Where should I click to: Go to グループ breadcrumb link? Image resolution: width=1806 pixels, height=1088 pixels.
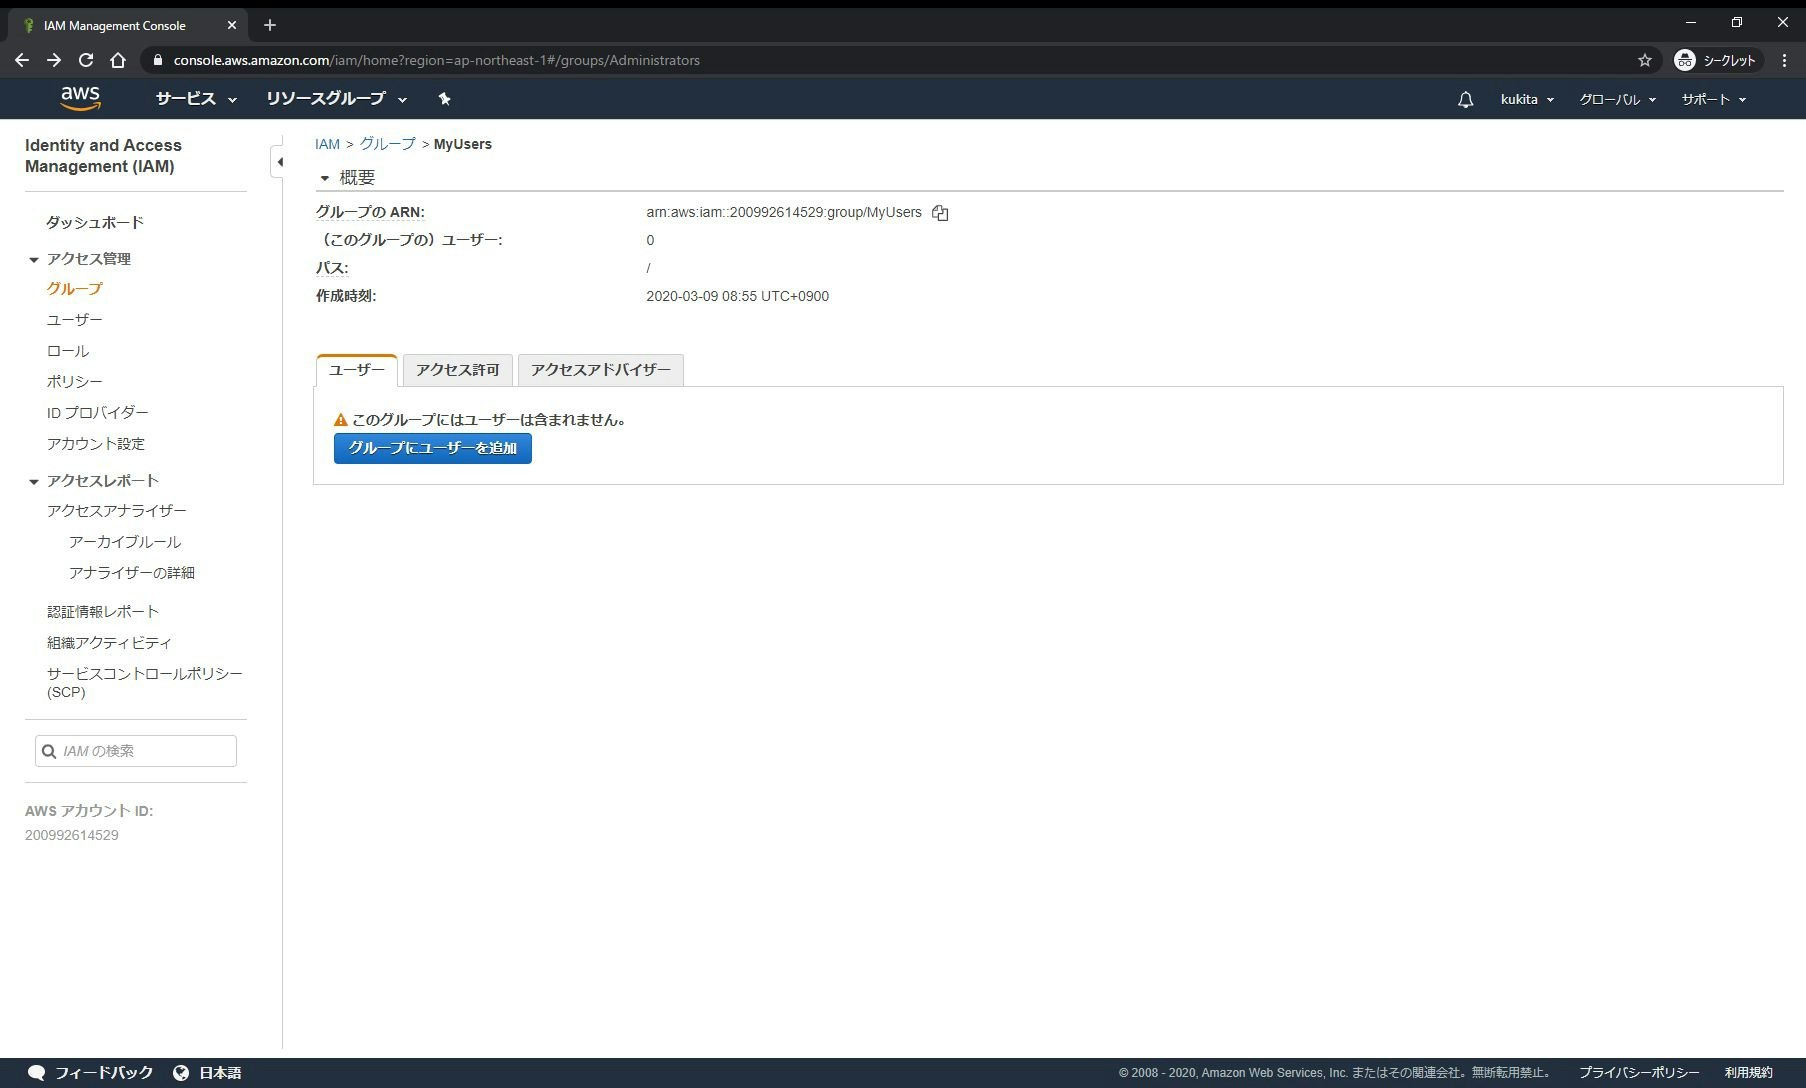coord(388,144)
